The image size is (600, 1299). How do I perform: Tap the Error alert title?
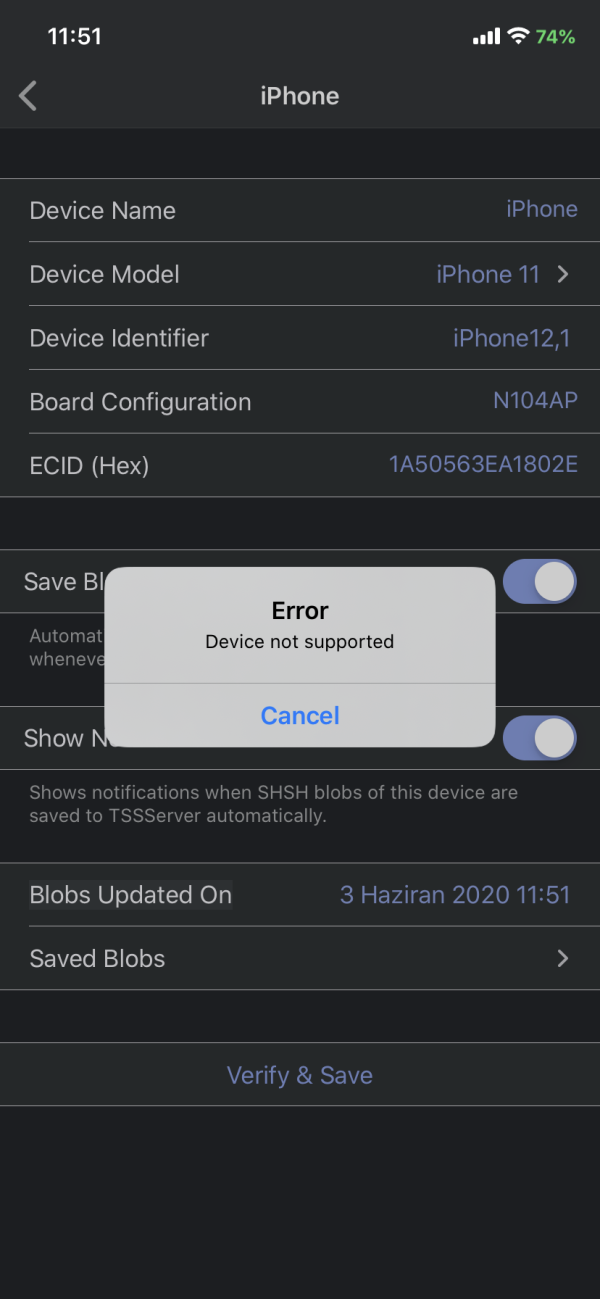[300, 610]
